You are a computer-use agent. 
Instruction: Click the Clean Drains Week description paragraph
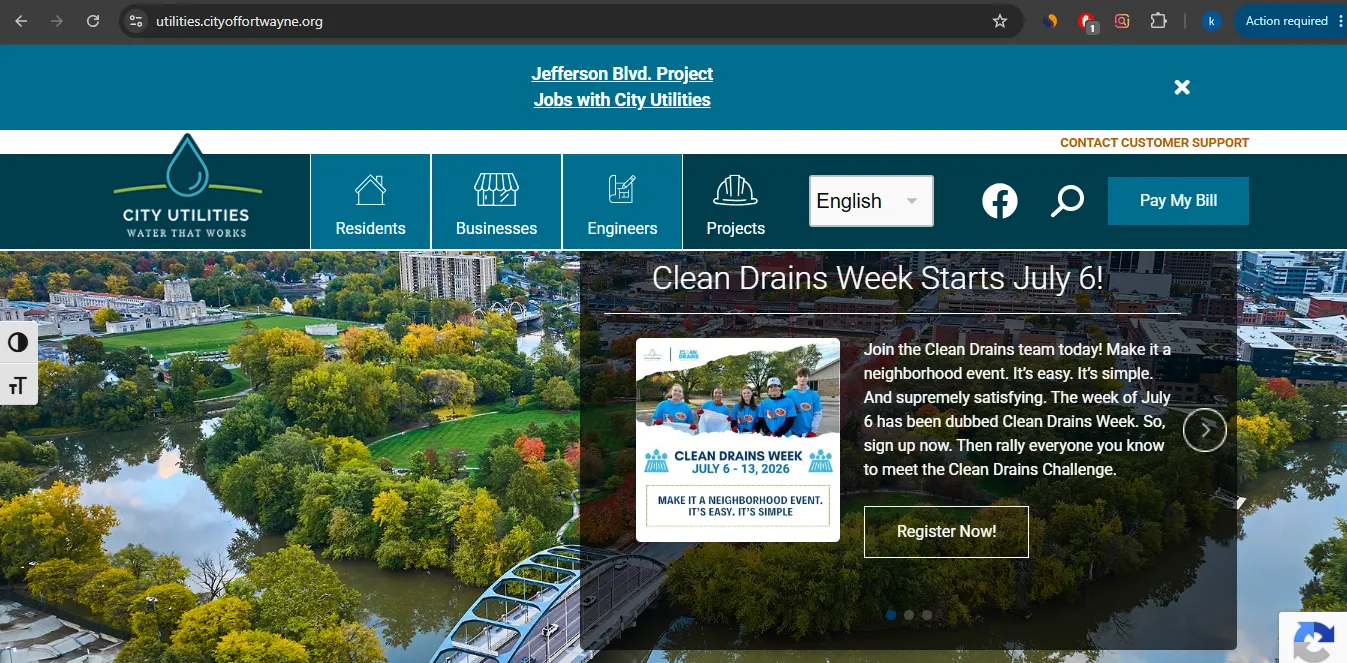[1017, 409]
